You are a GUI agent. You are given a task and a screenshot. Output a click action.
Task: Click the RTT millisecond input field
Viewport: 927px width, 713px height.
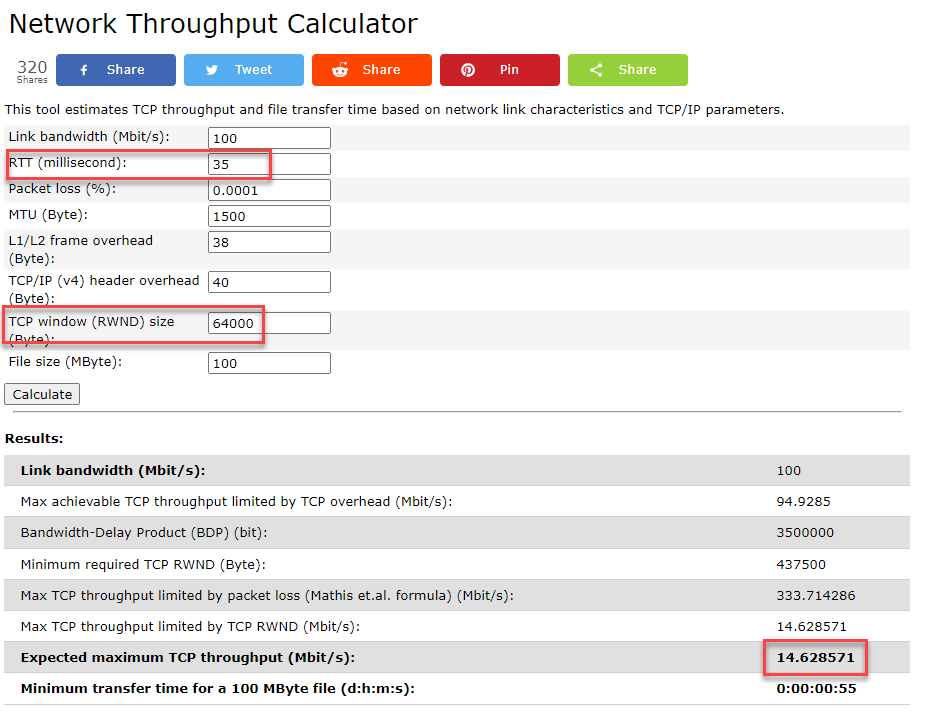pyautogui.click(x=269, y=164)
